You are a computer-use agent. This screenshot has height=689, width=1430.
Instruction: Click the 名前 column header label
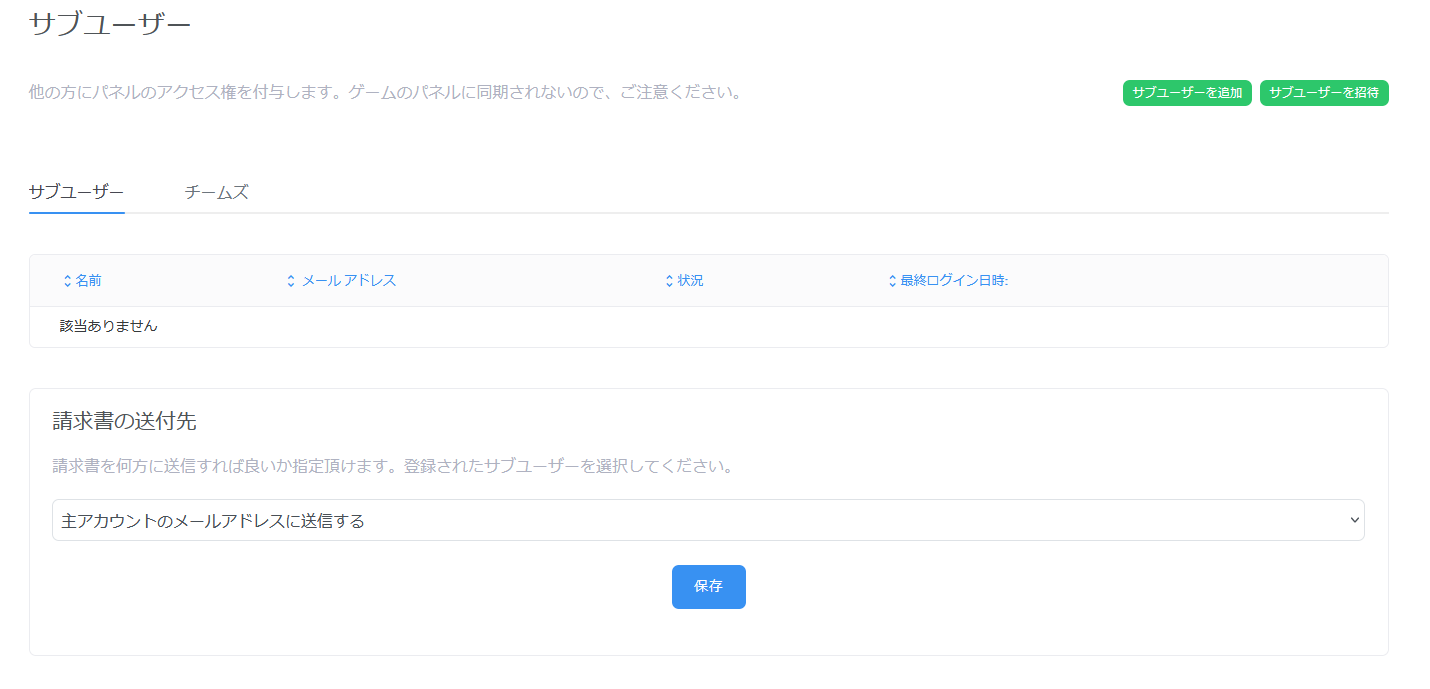pos(89,280)
